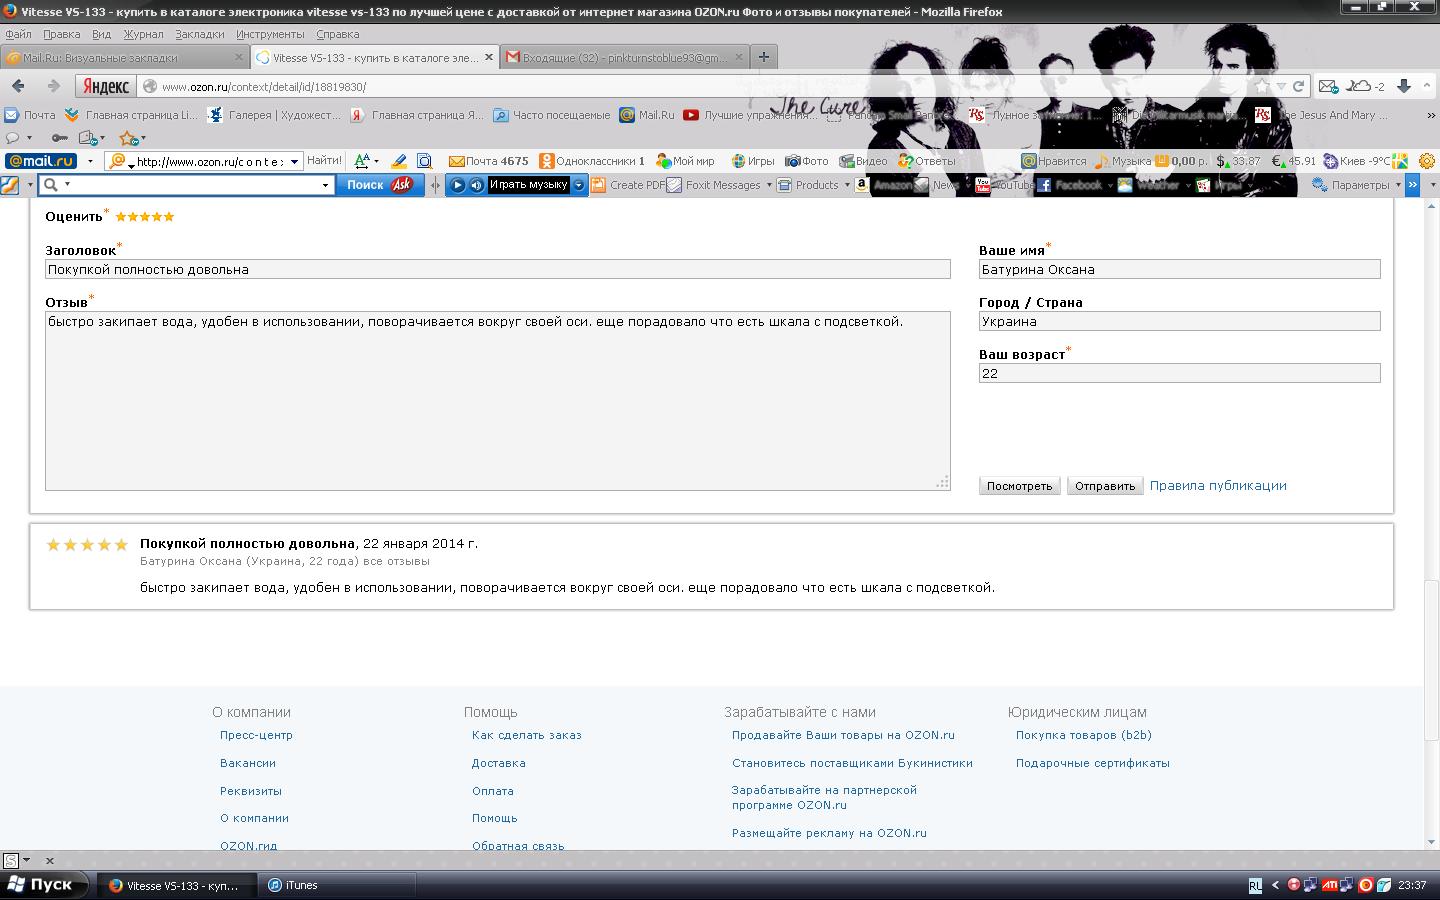Open the Правила публикации link
The image size is (1440, 900).
tap(1218, 486)
